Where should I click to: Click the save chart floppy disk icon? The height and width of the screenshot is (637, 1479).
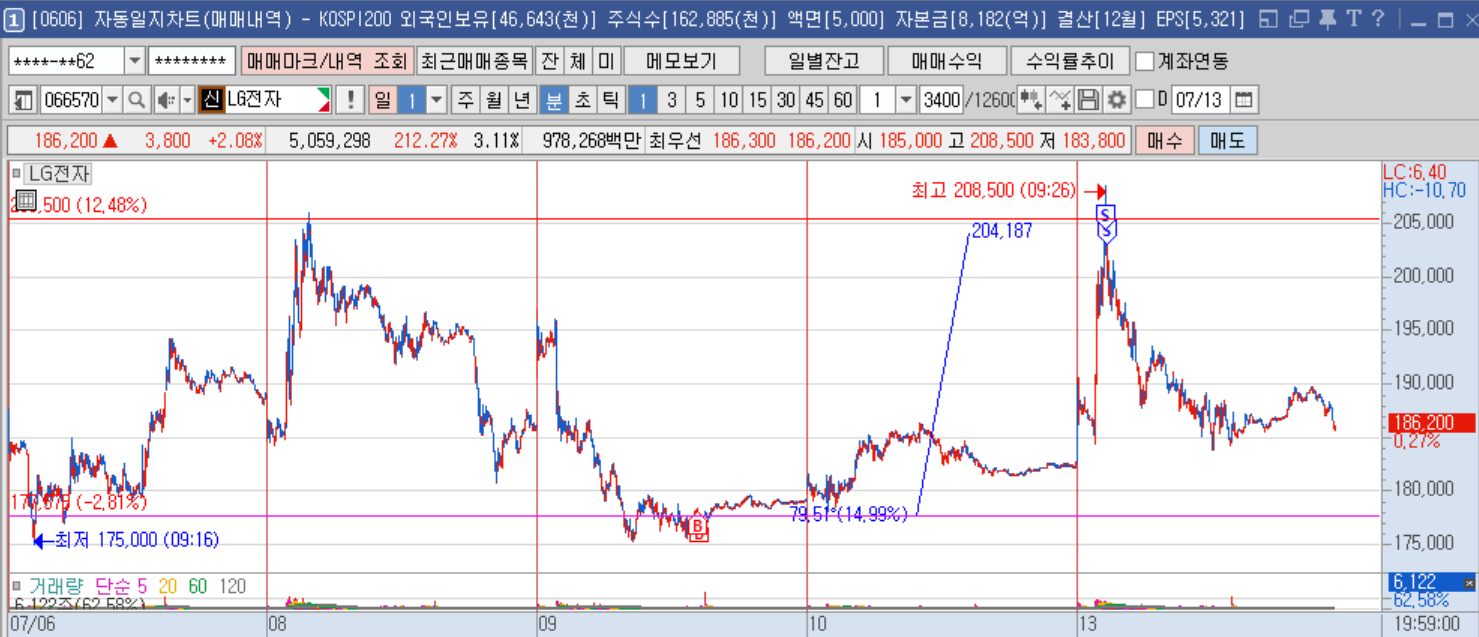1089,100
